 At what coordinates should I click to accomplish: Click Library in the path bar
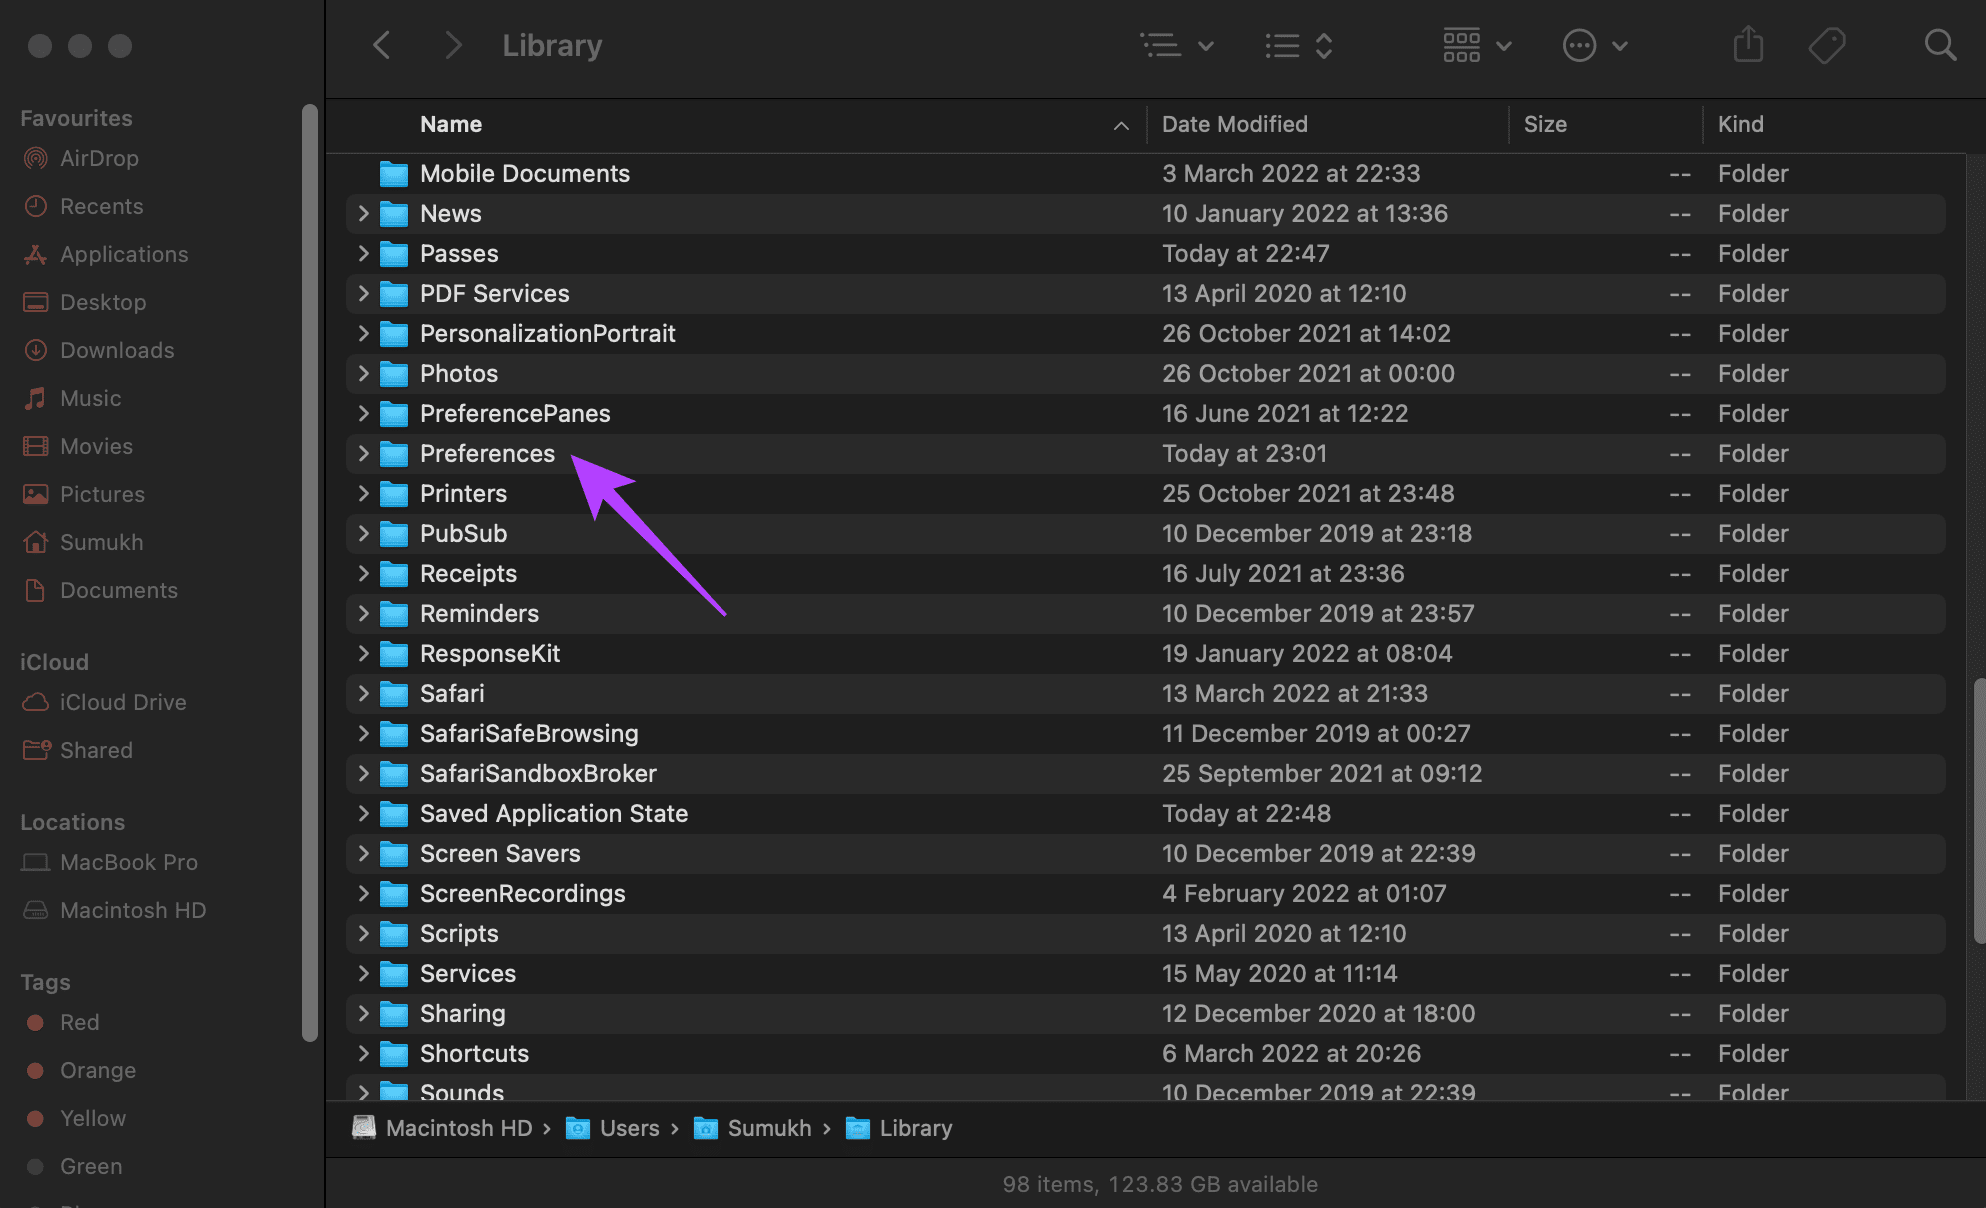898,1128
